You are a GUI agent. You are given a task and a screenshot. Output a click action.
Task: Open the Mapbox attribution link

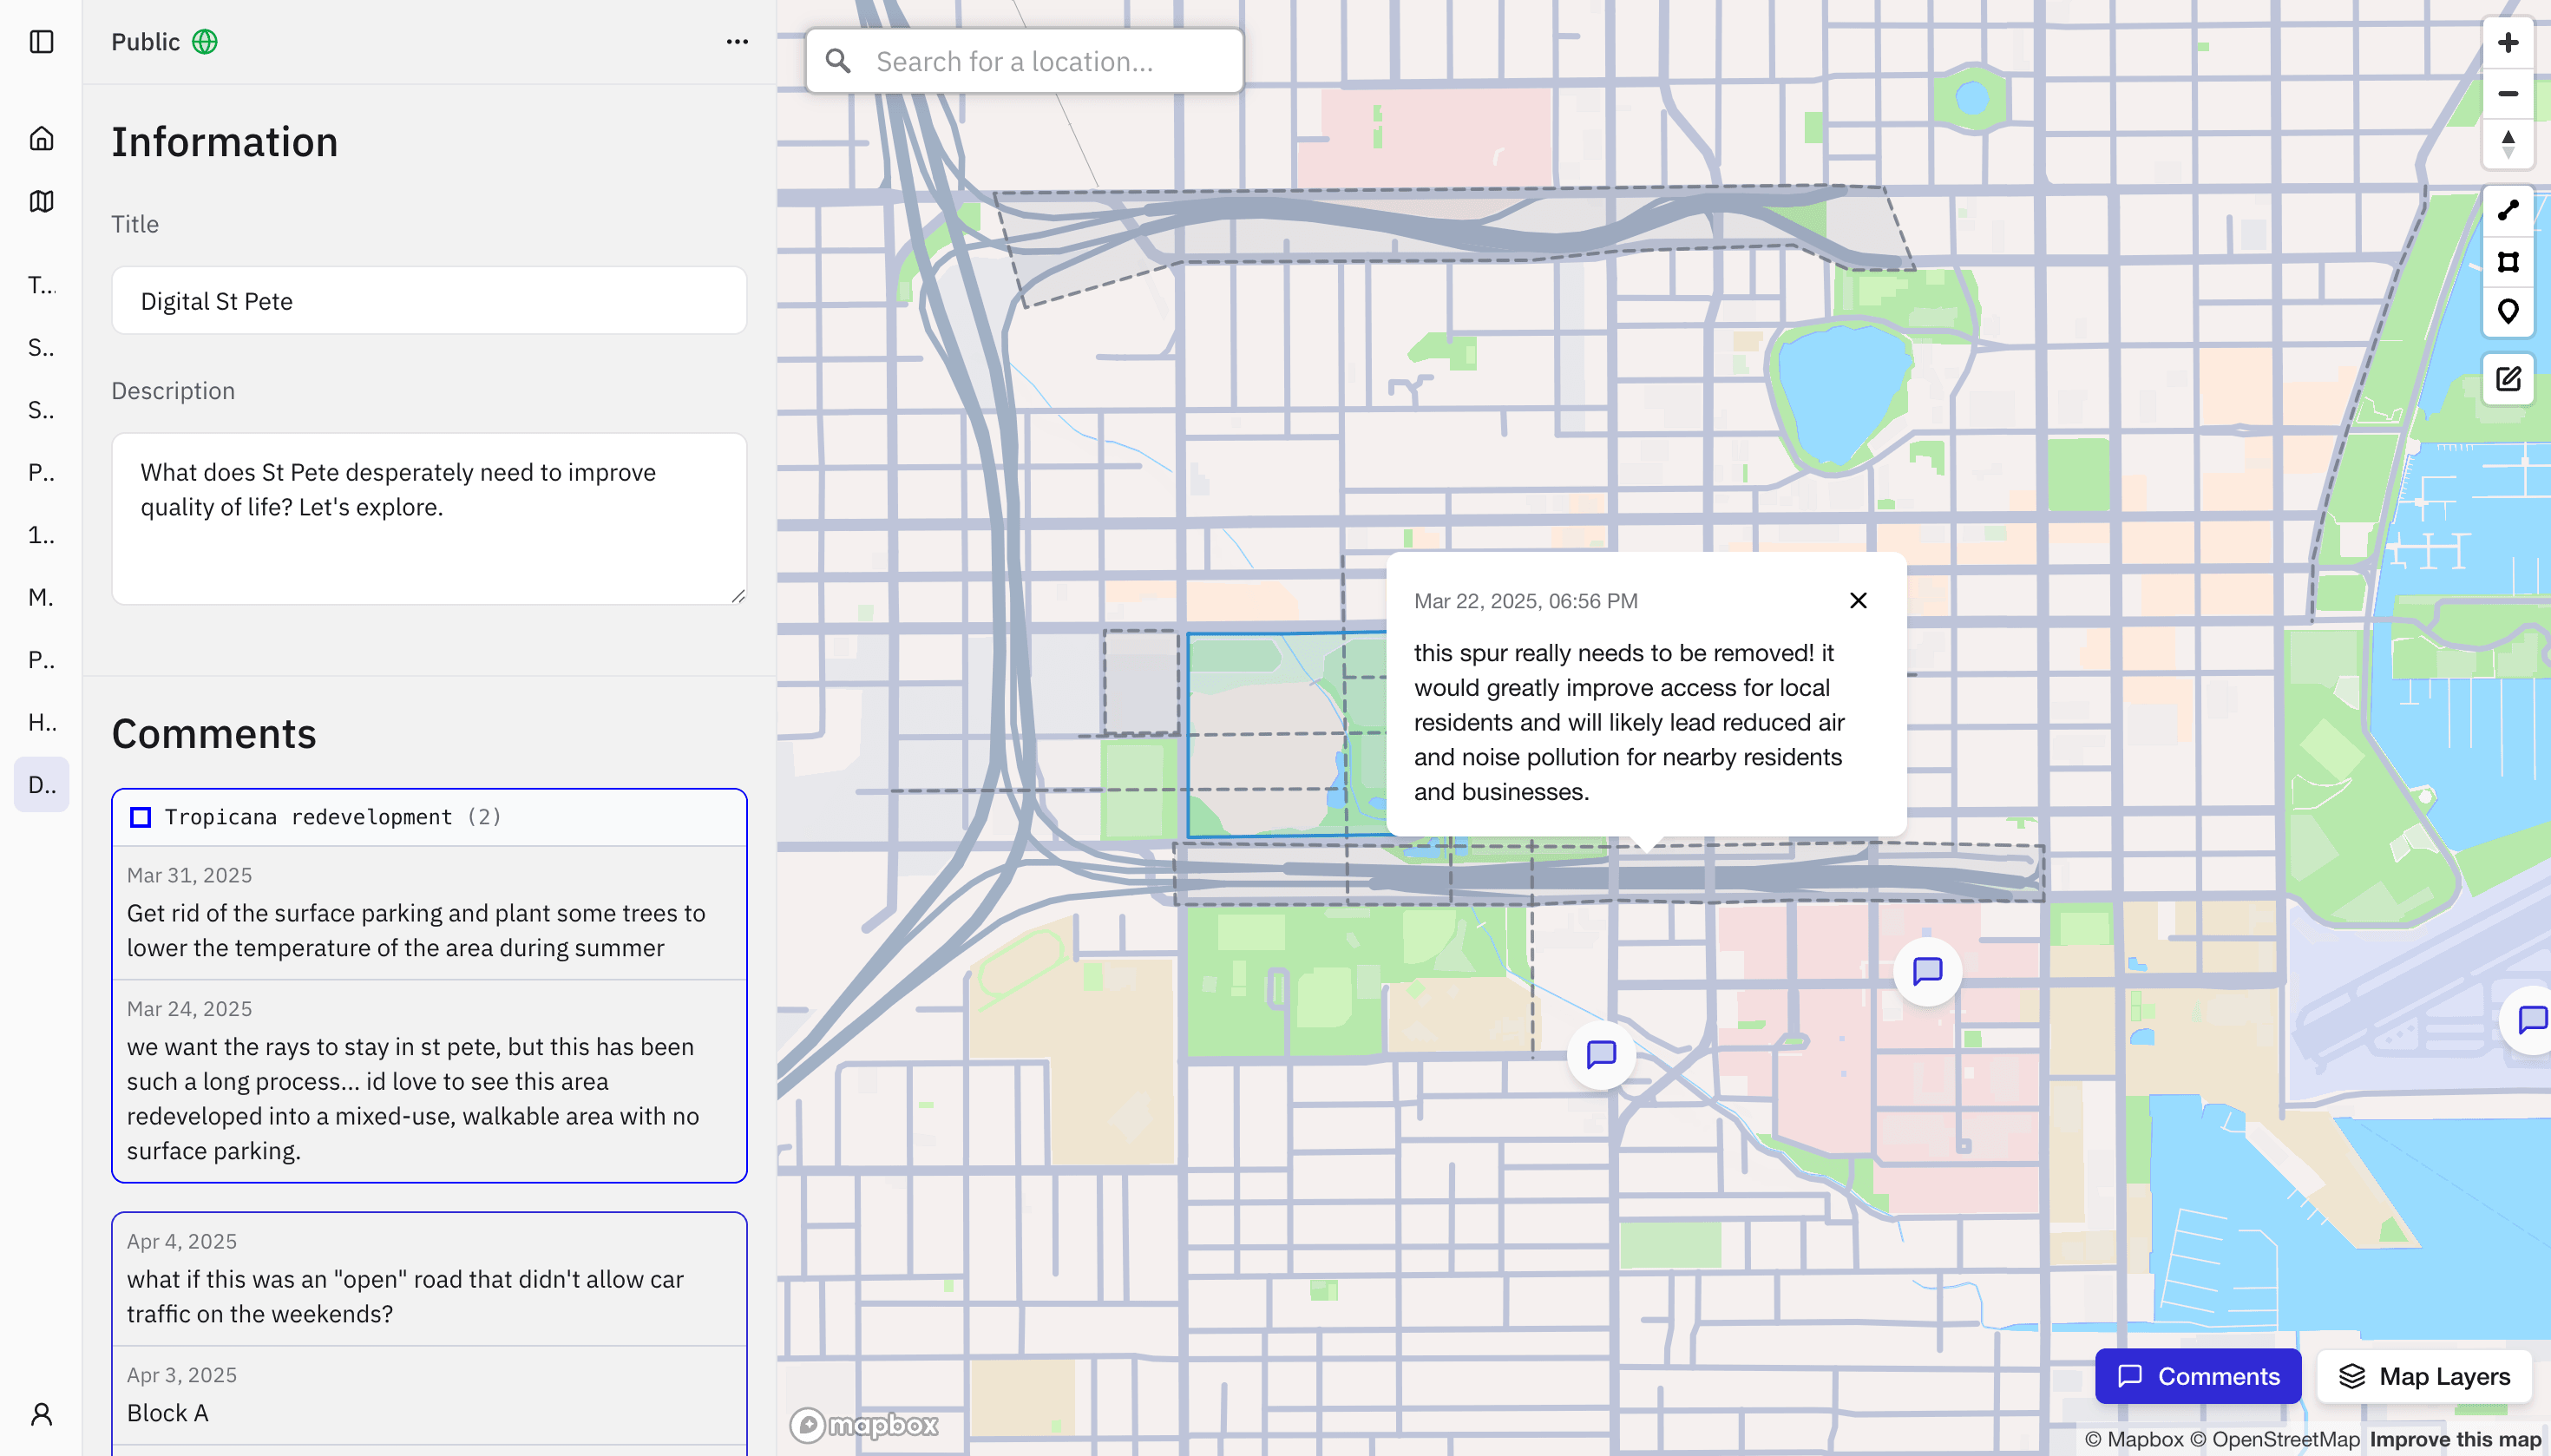tap(2133, 1439)
